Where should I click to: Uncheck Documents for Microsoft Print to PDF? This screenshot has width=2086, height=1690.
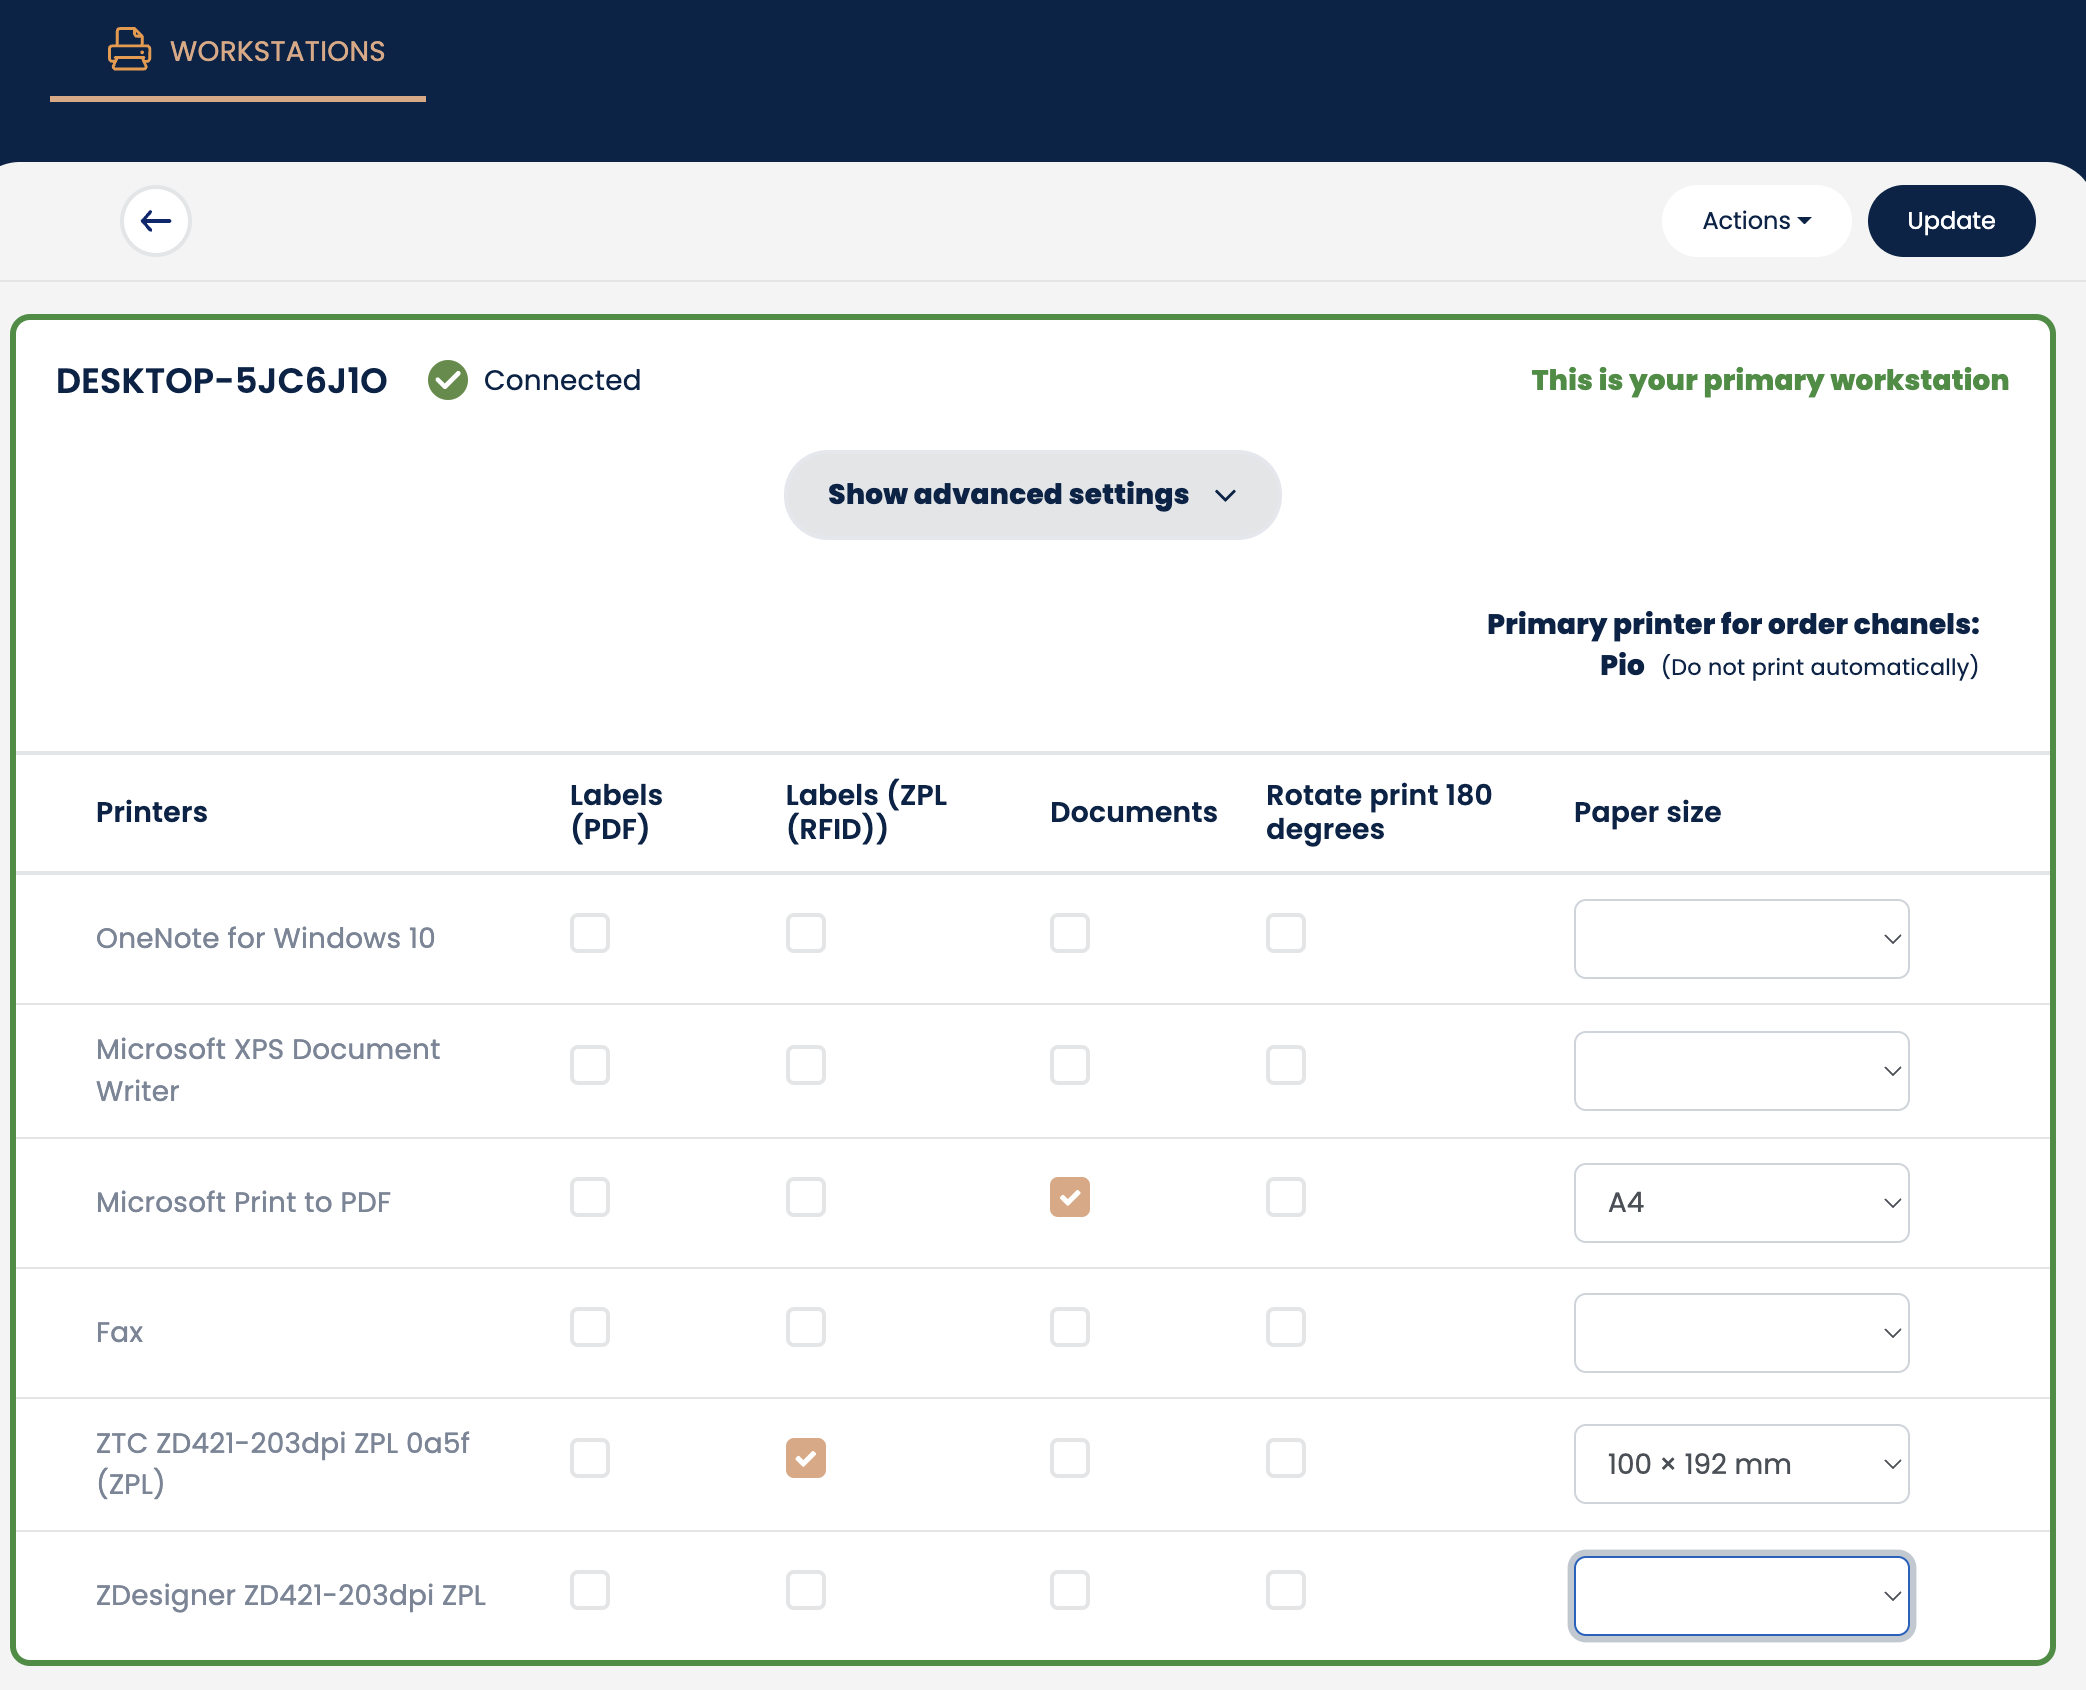1069,1197
